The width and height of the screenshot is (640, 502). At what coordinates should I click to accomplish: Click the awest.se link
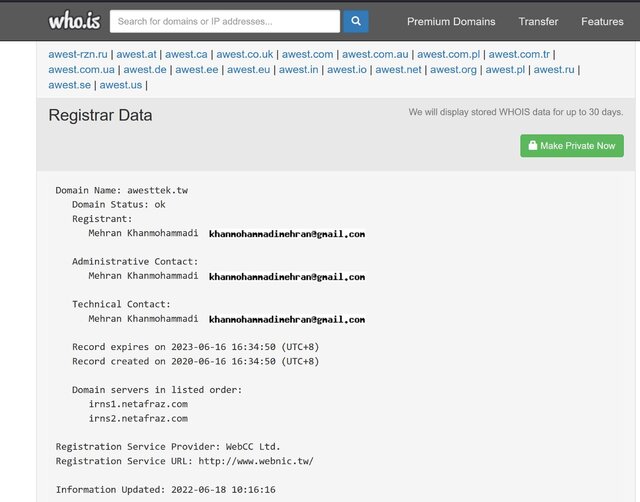click(69, 85)
